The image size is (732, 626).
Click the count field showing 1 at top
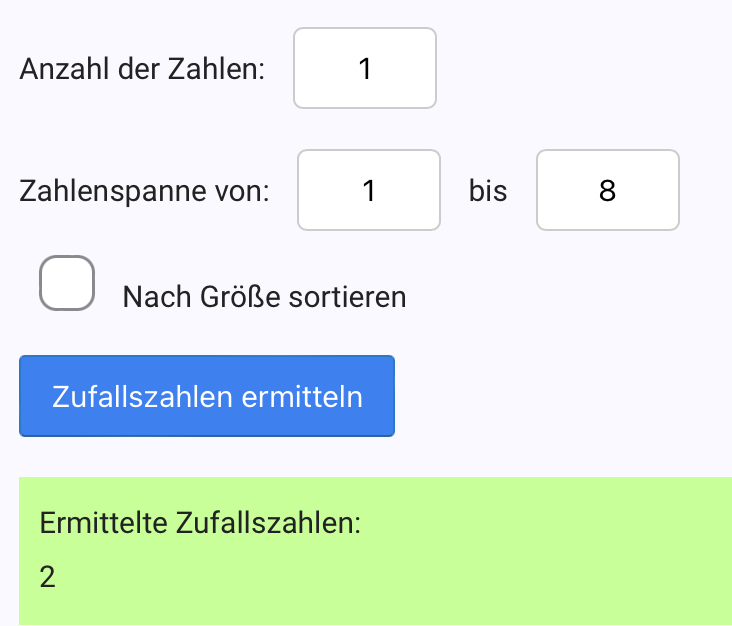point(365,68)
